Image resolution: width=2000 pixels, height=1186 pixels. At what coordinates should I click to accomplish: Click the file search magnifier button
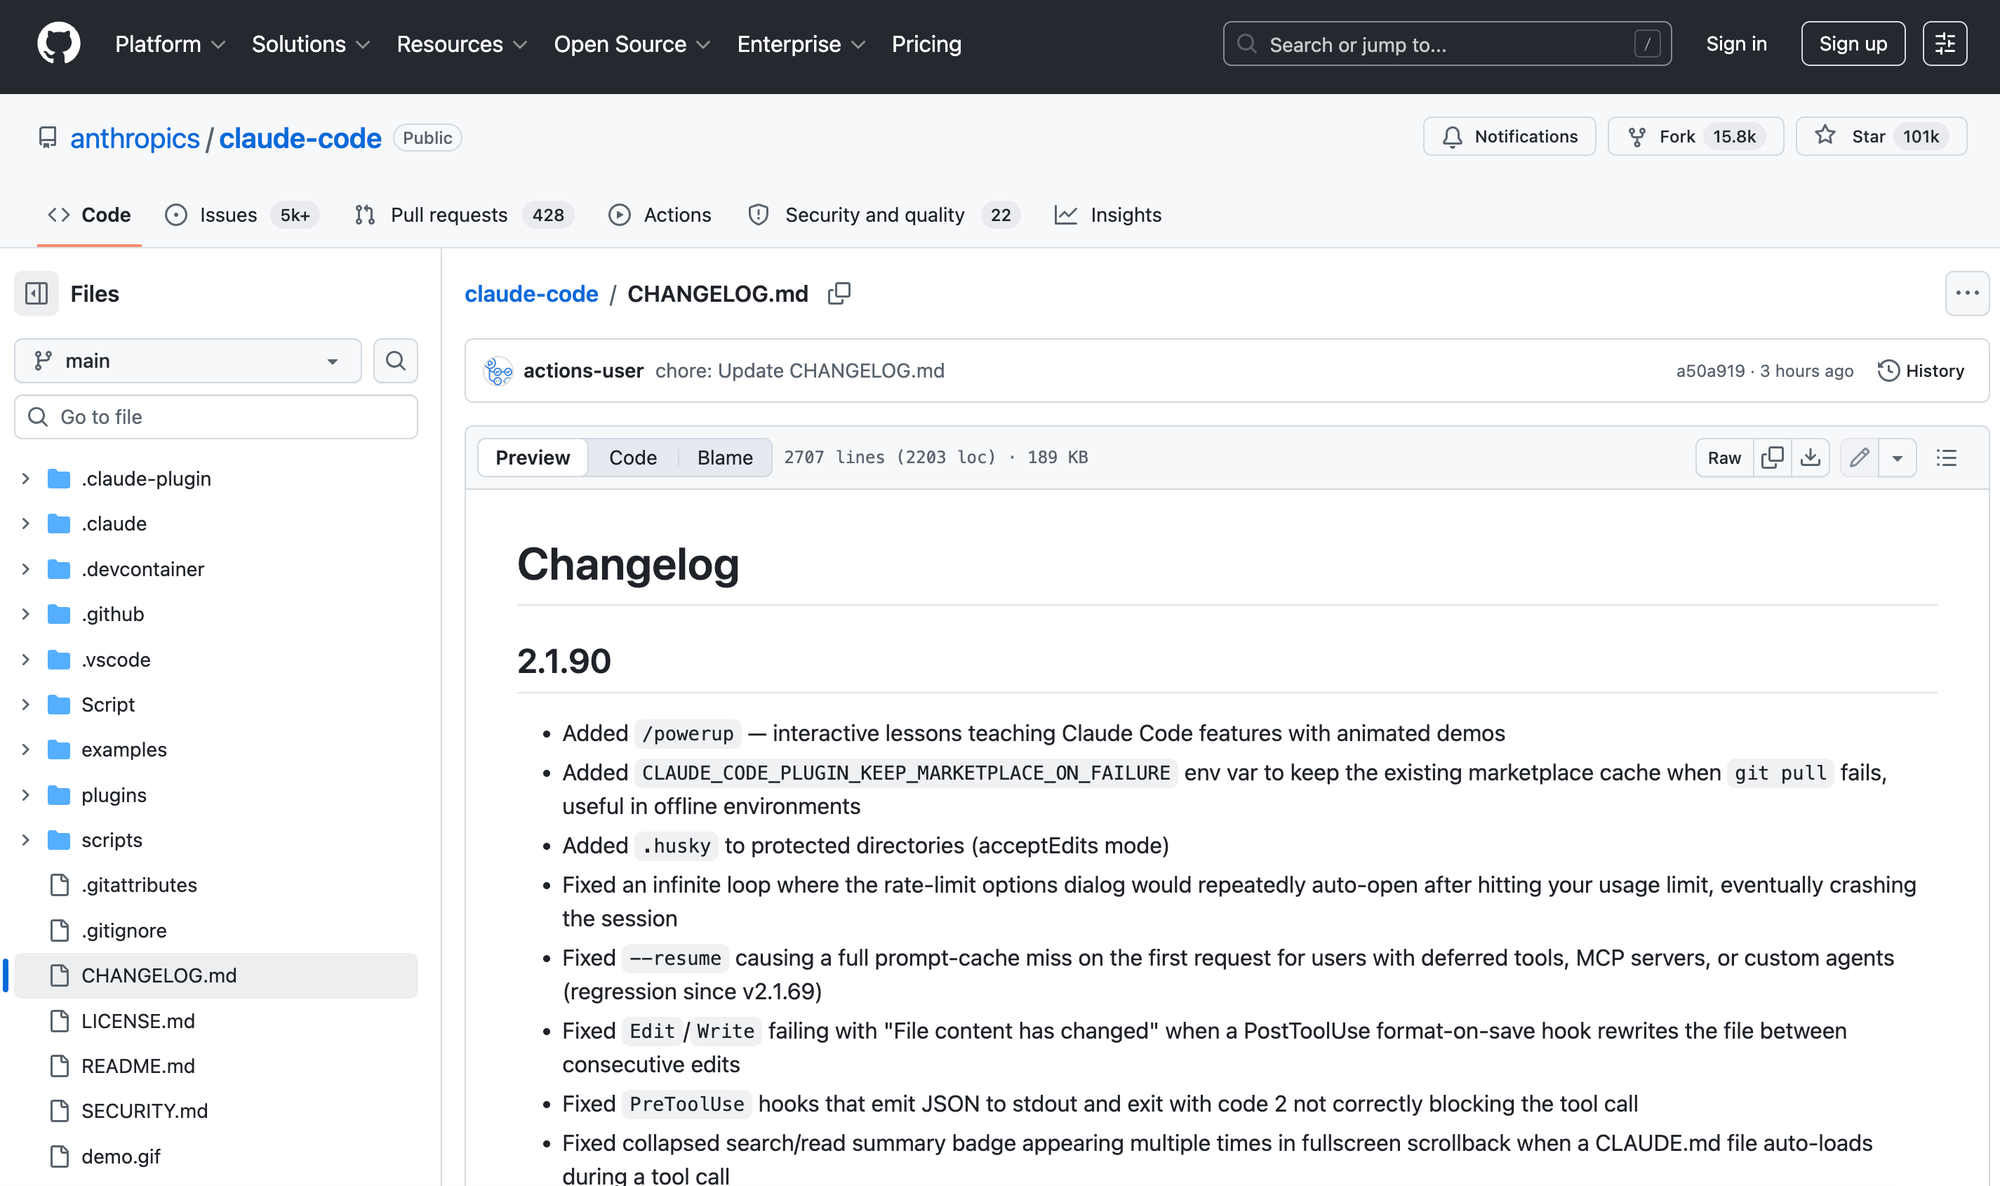395,361
